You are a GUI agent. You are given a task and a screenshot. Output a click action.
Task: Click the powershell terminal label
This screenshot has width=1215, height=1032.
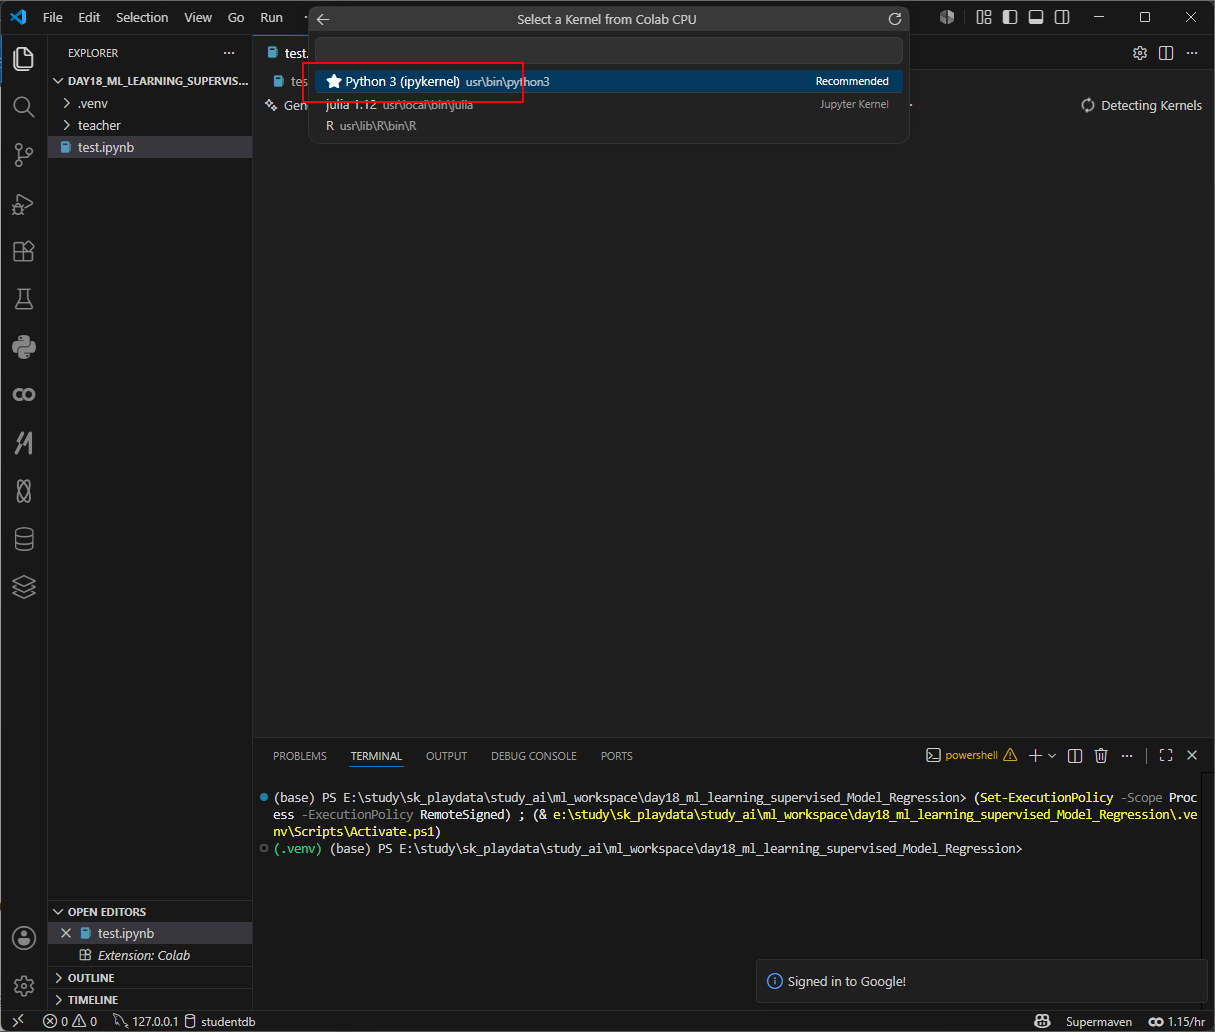971,756
